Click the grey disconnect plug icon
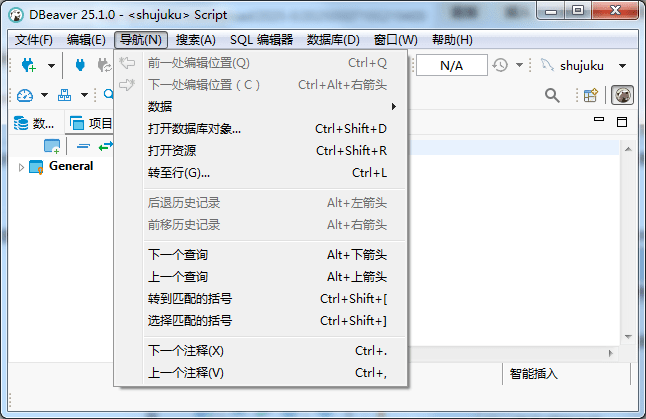This screenshot has width=646, height=419. (104, 65)
